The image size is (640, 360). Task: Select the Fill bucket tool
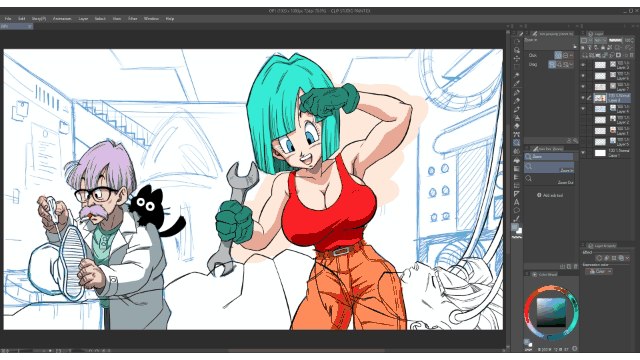tap(517, 160)
